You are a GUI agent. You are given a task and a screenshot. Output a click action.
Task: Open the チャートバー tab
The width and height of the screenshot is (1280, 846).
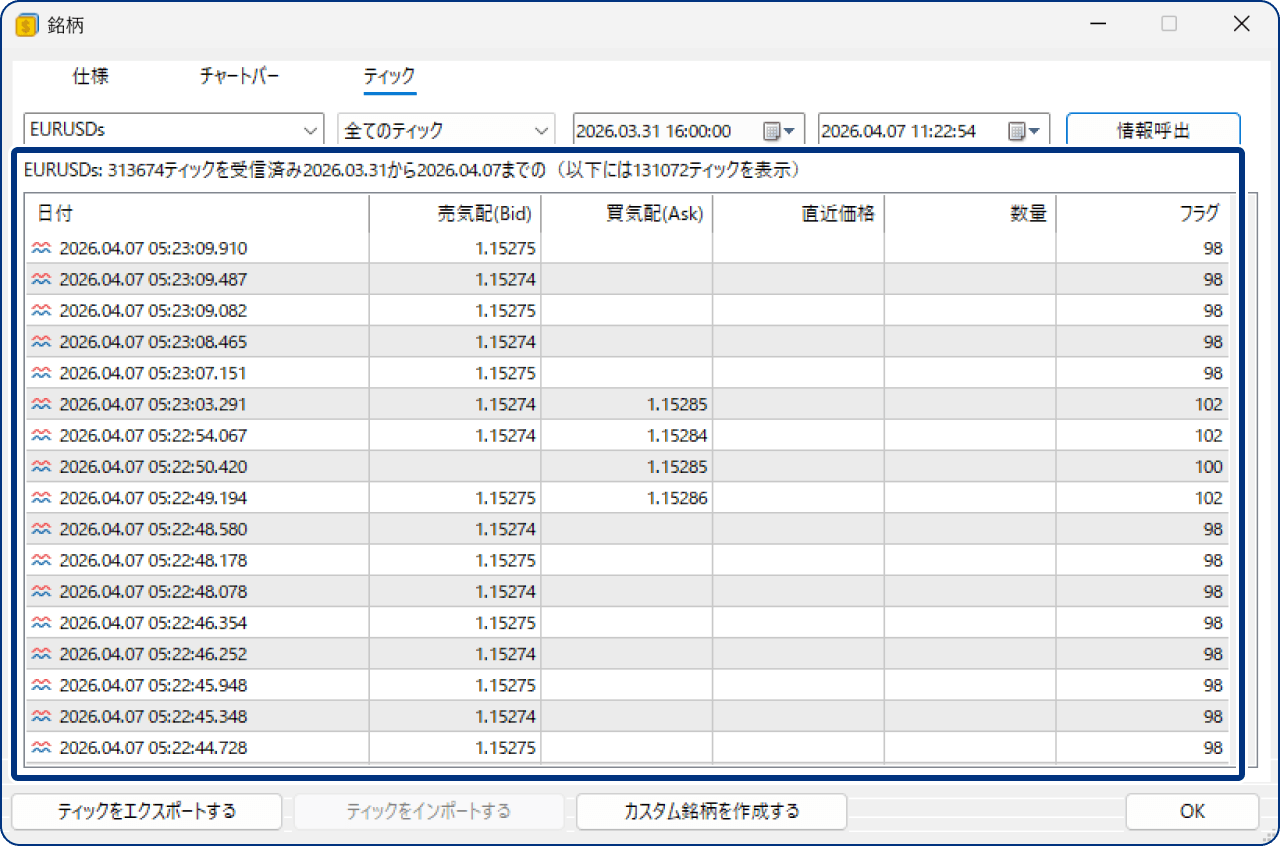click(x=238, y=76)
